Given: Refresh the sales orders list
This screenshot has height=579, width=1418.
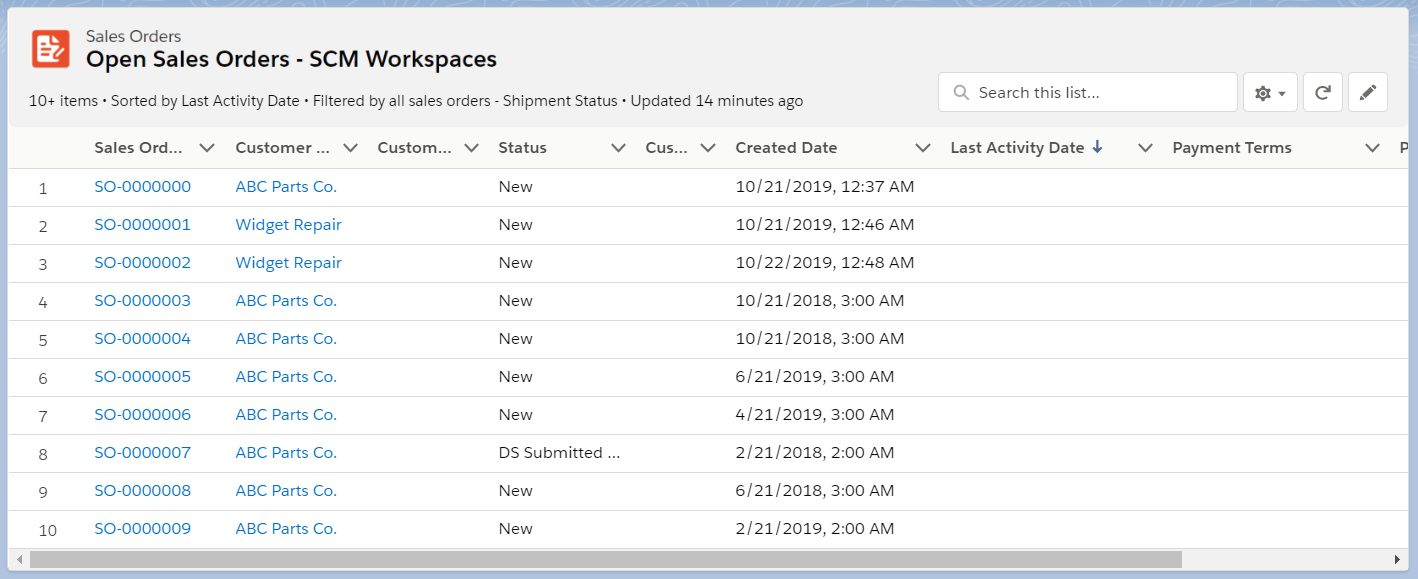Looking at the screenshot, I should tap(1322, 91).
